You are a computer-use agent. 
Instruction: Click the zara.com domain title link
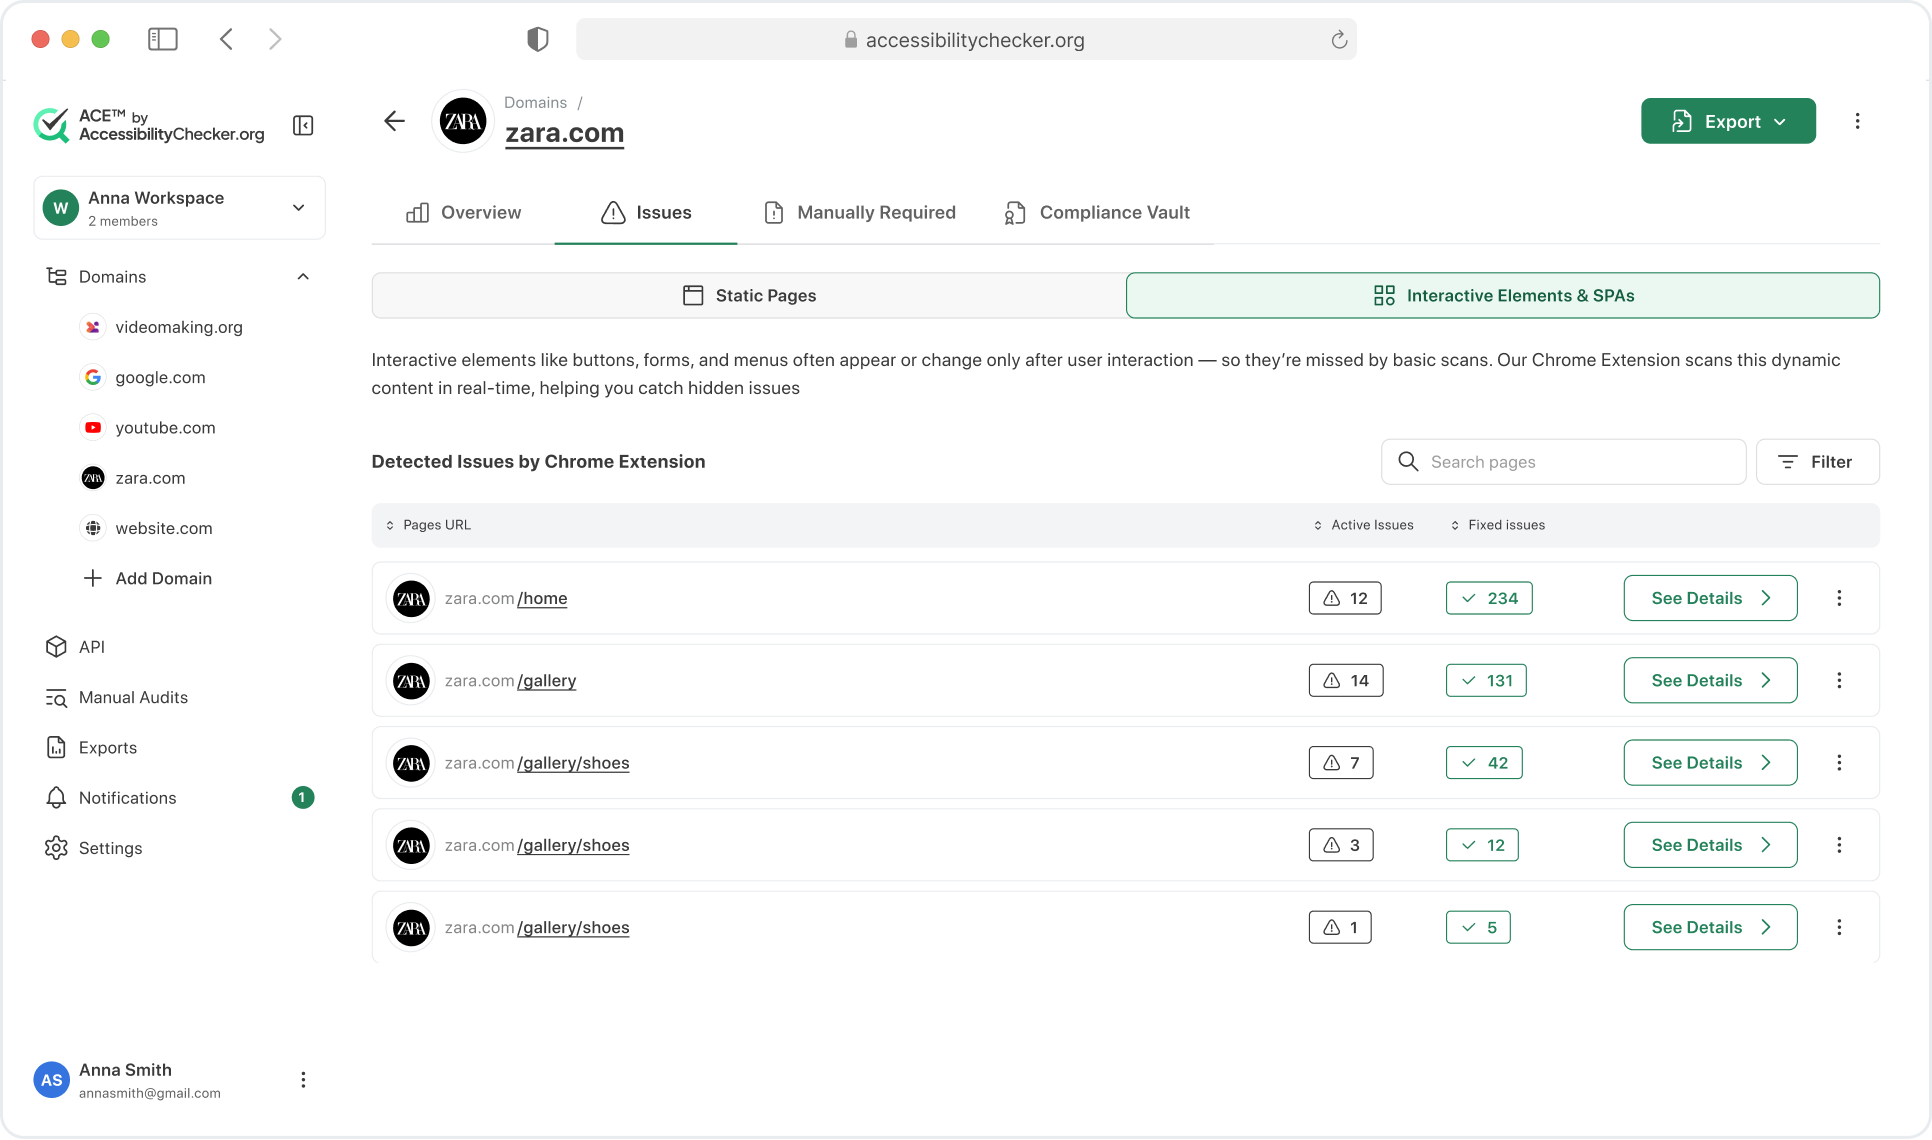(x=564, y=133)
